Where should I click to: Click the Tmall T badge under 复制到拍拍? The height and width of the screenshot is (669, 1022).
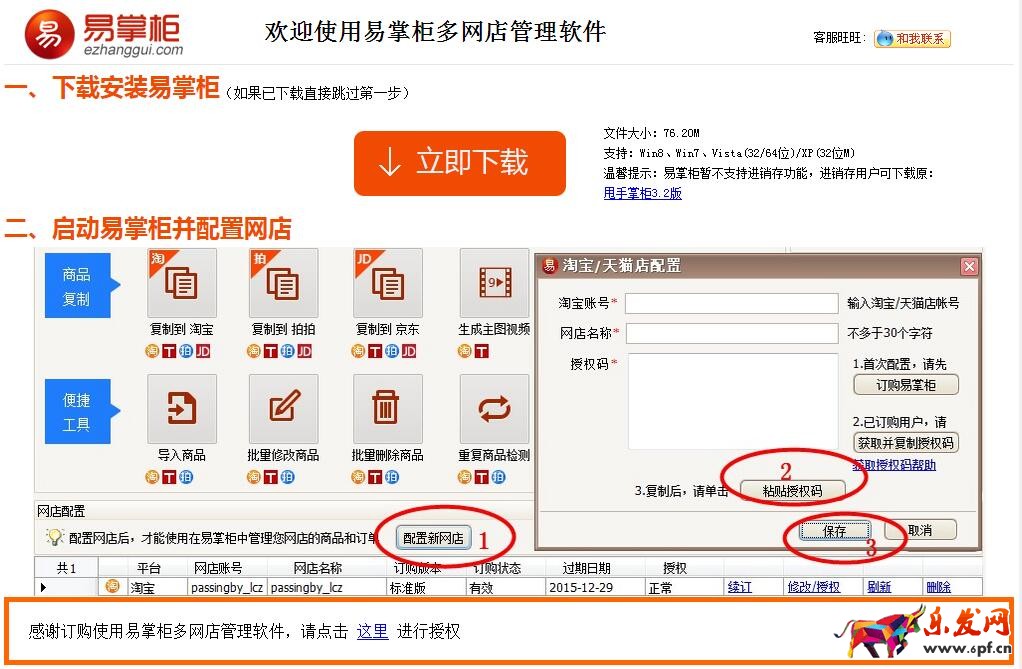pyautogui.click(x=270, y=351)
